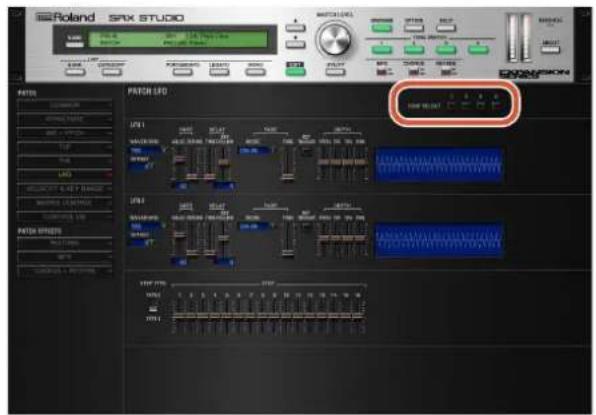Click LFO2 rate value blue number field

click(x=181, y=262)
